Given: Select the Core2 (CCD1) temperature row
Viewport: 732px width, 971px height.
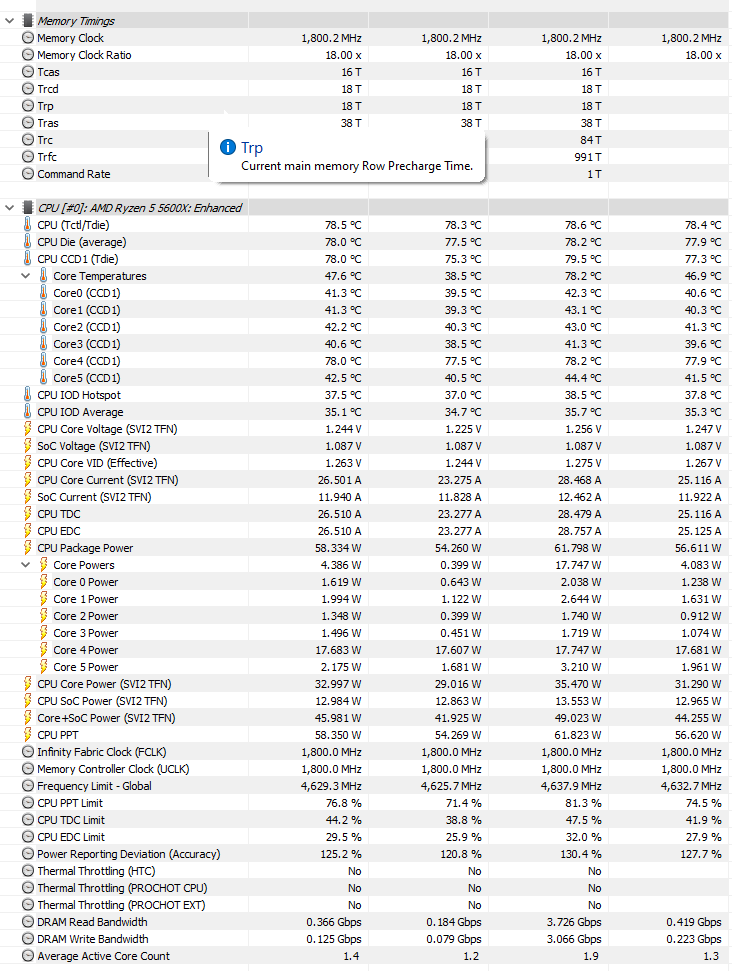Looking at the screenshot, I should [366, 326].
